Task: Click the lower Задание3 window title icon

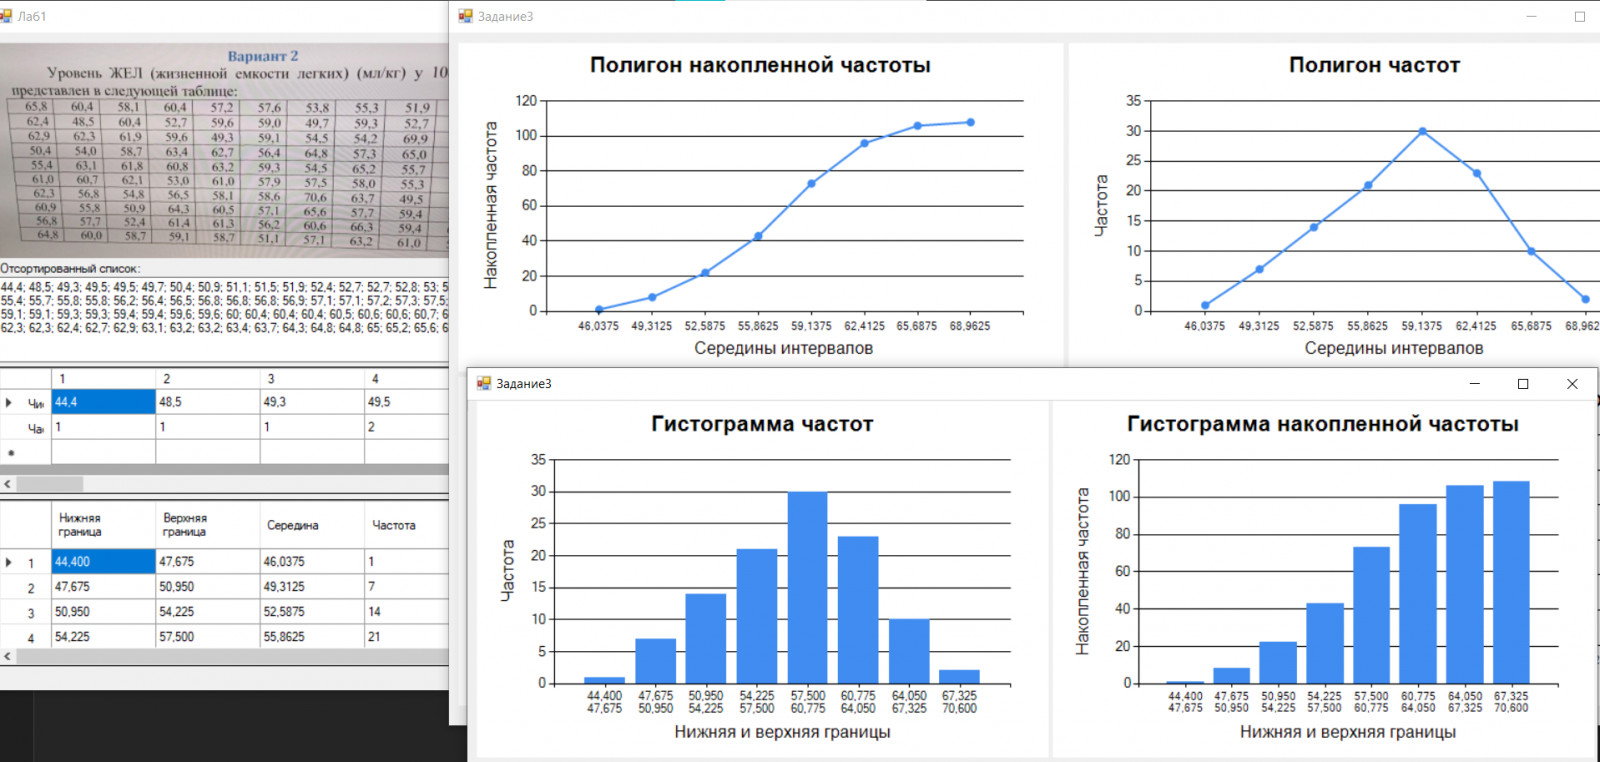Action: pyautogui.click(x=484, y=383)
